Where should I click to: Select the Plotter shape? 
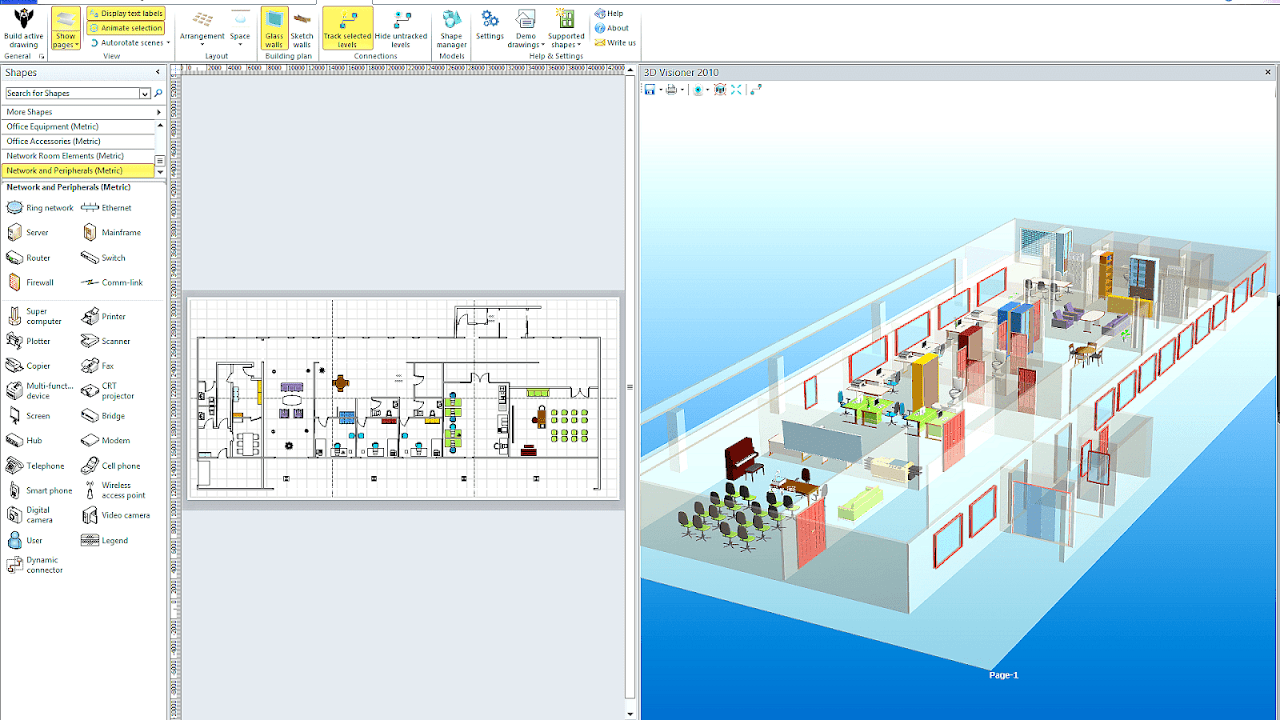point(29,341)
